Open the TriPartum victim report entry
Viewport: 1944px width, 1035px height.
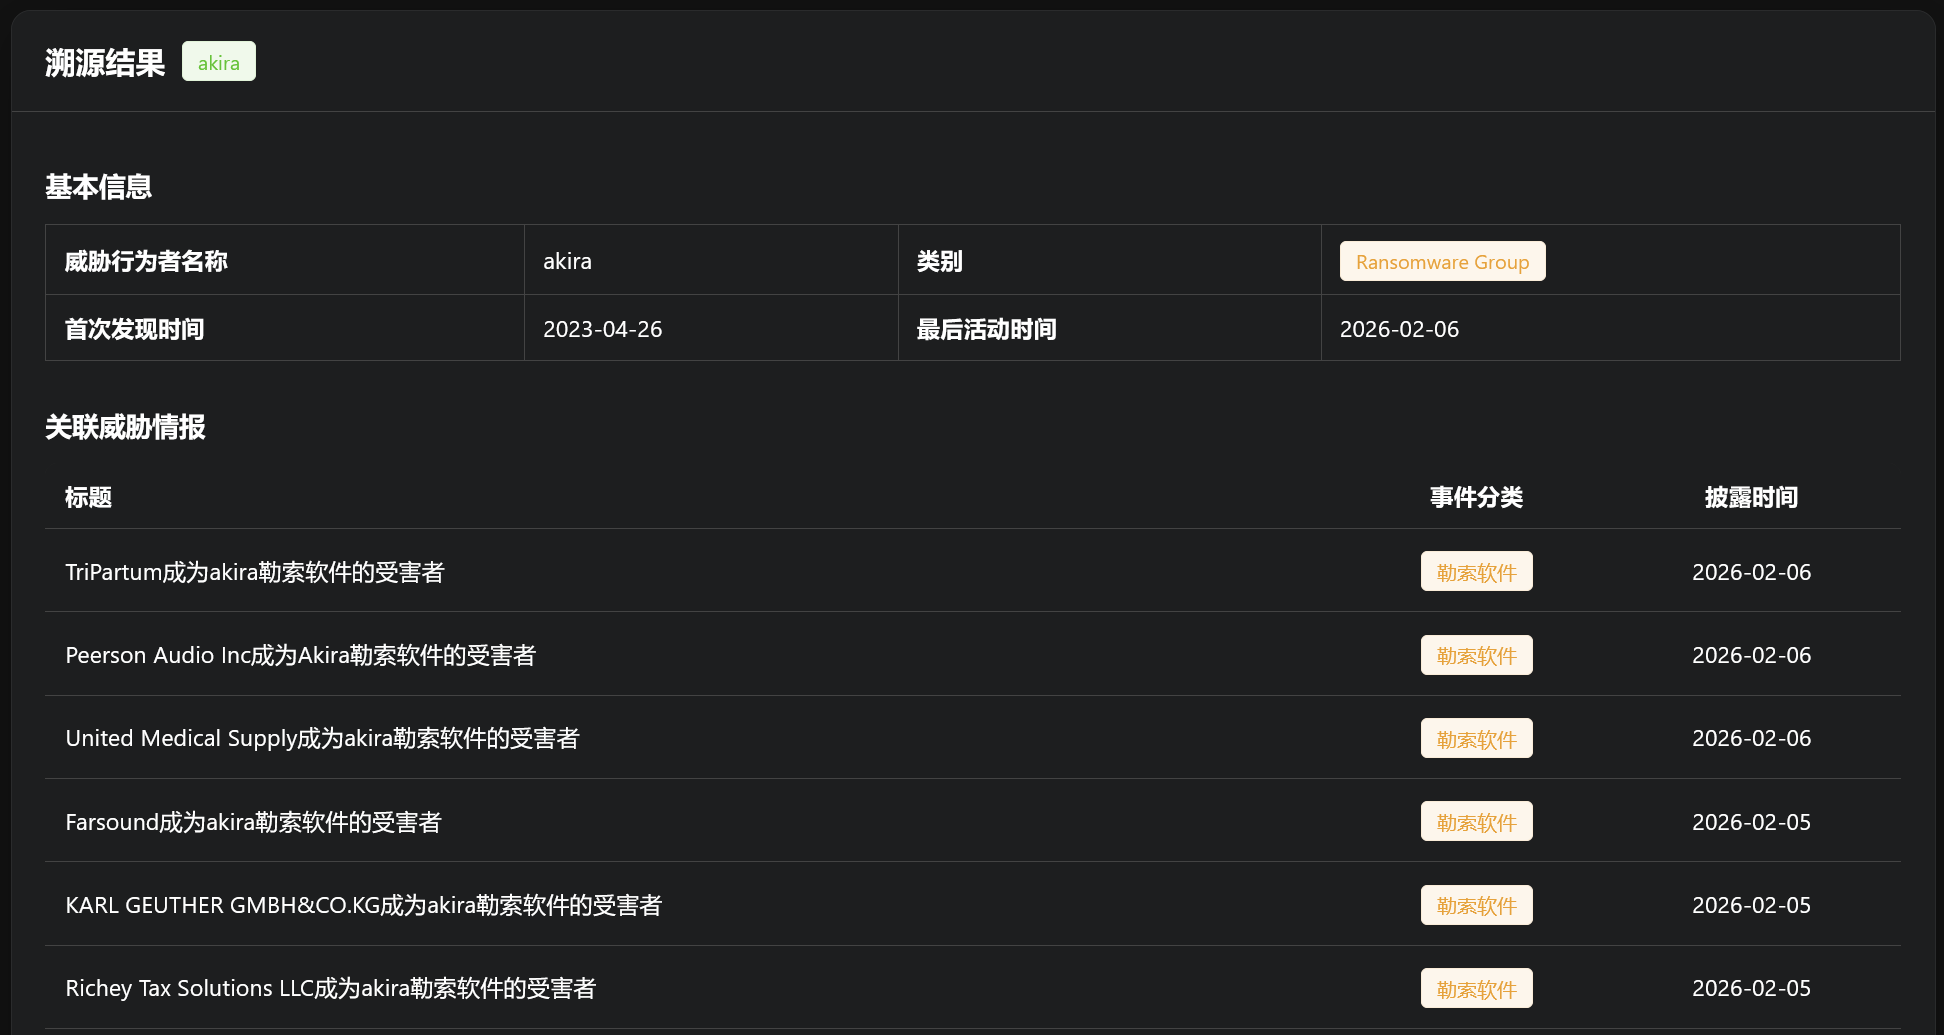[257, 571]
